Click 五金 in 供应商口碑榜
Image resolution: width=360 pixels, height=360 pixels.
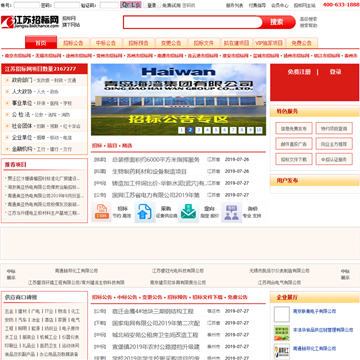point(9,311)
